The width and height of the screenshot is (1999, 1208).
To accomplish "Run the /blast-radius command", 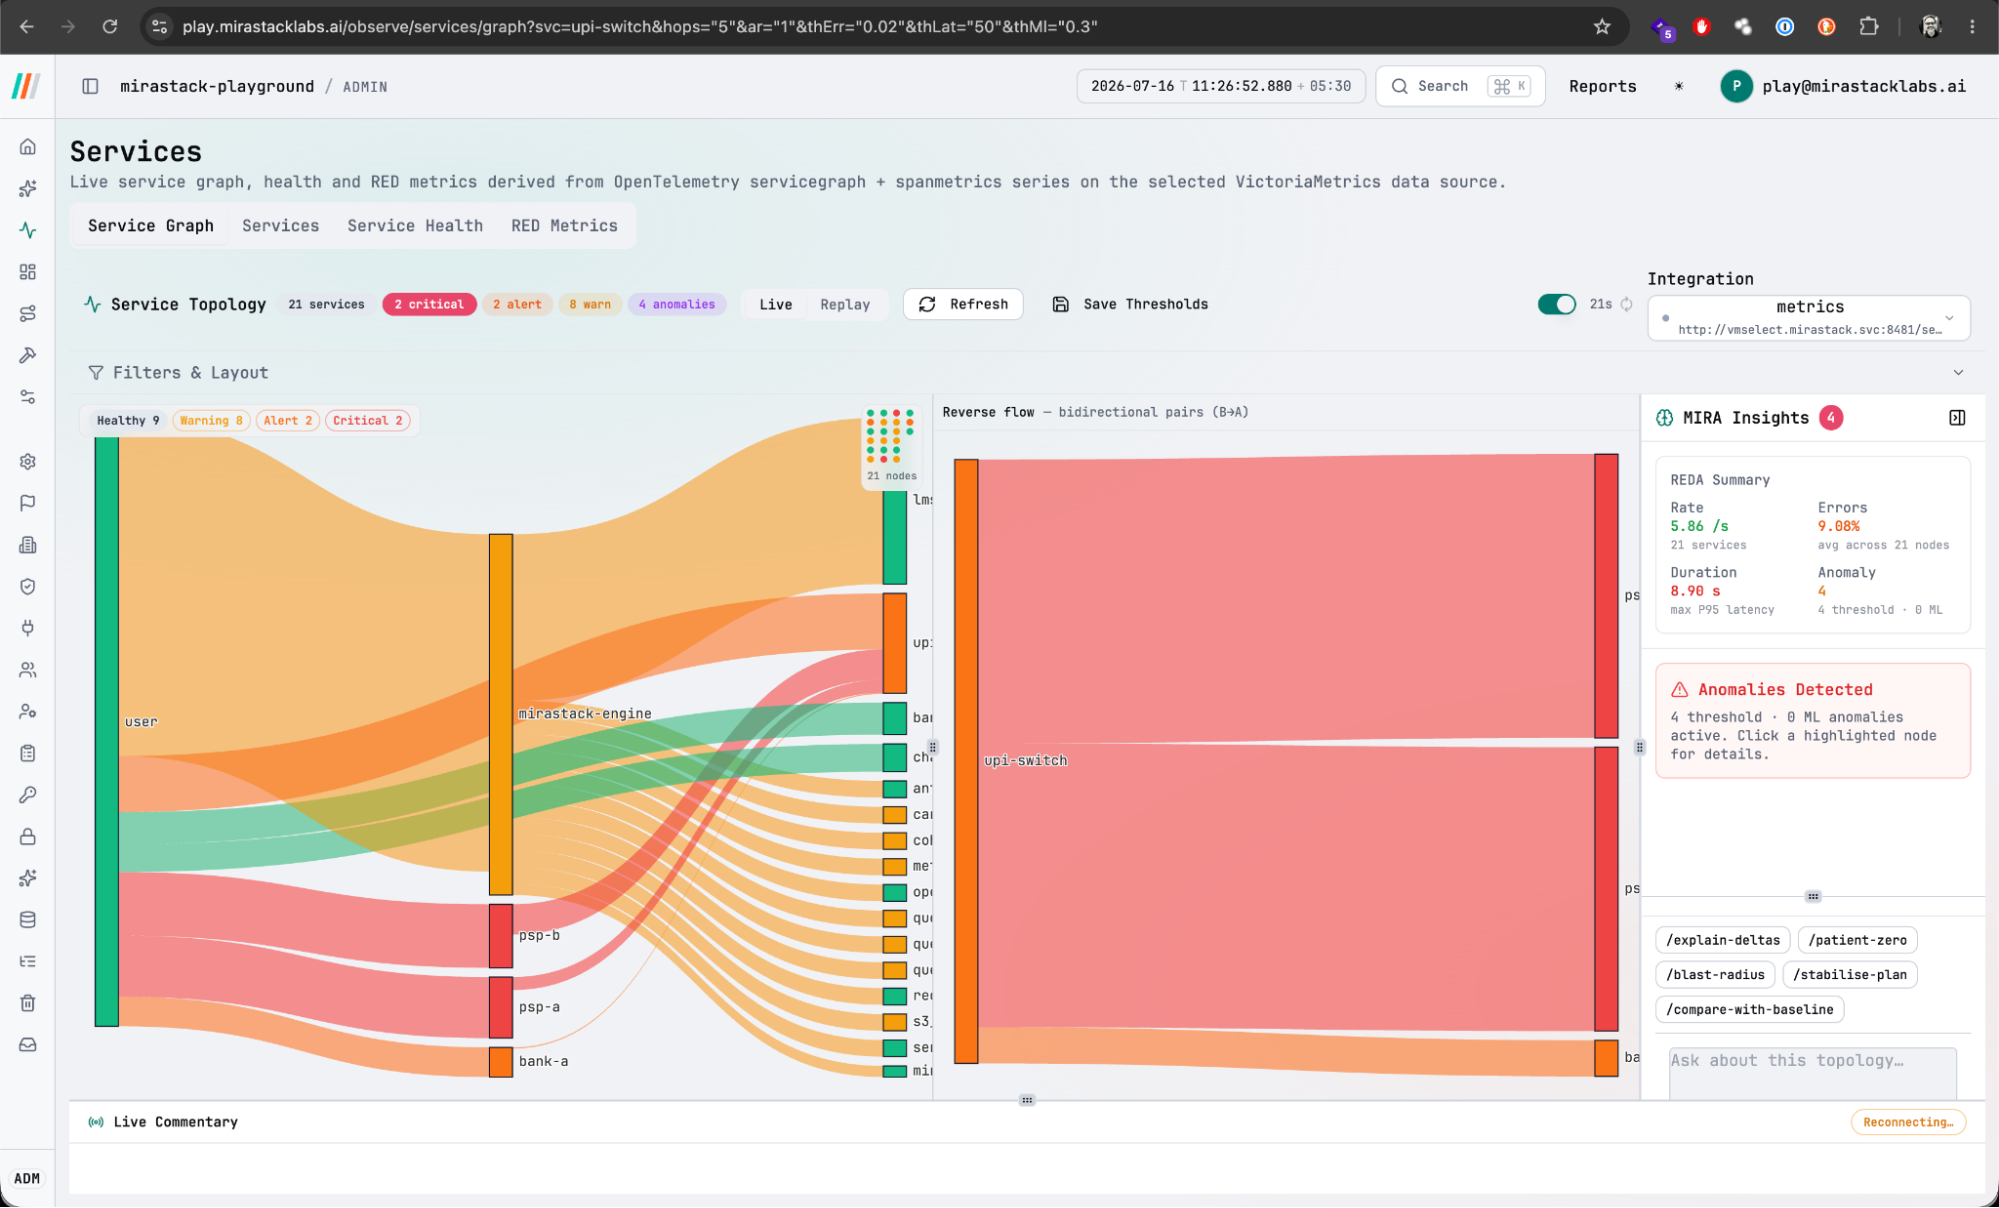I will pos(1715,975).
